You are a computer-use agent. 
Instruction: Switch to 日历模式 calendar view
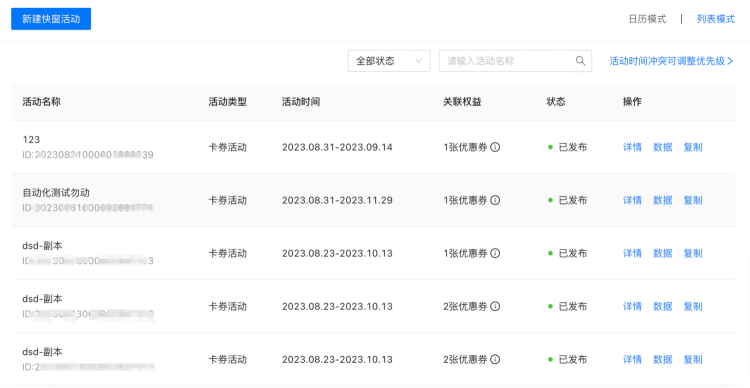tap(647, 20)
